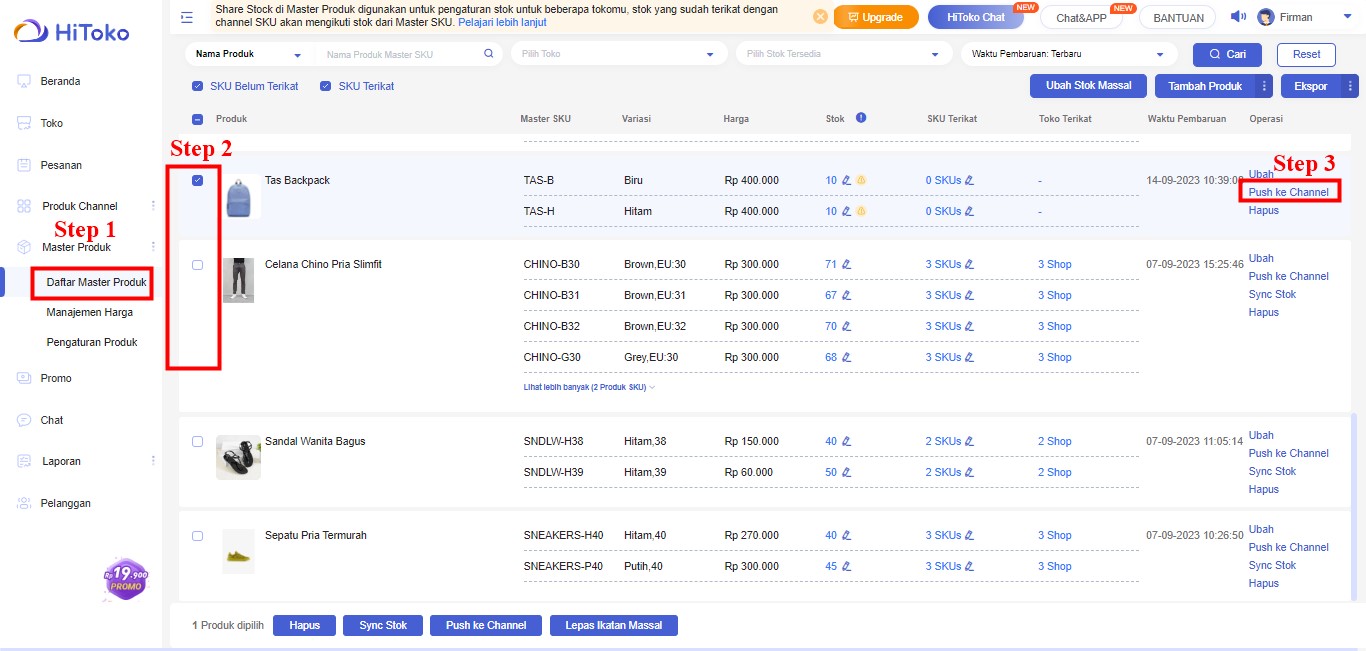Open the 3 Shop link for CHINO-B30
Image resolution: width=1366 pixels, height=651 pixels.
(x=1054, y=265)
